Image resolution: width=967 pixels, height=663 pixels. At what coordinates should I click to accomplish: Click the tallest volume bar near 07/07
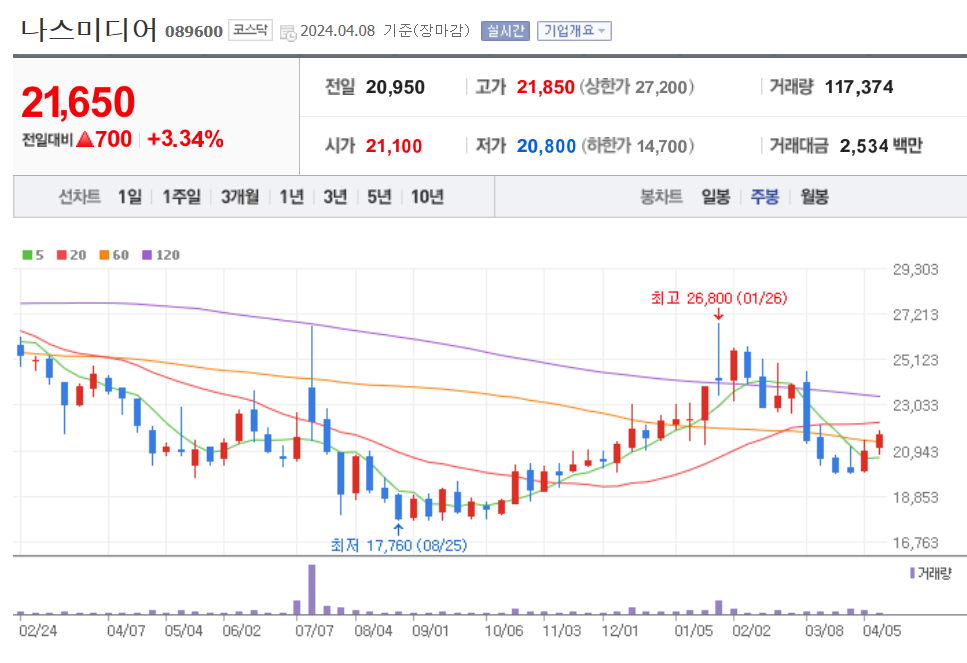tap(312, 590)
